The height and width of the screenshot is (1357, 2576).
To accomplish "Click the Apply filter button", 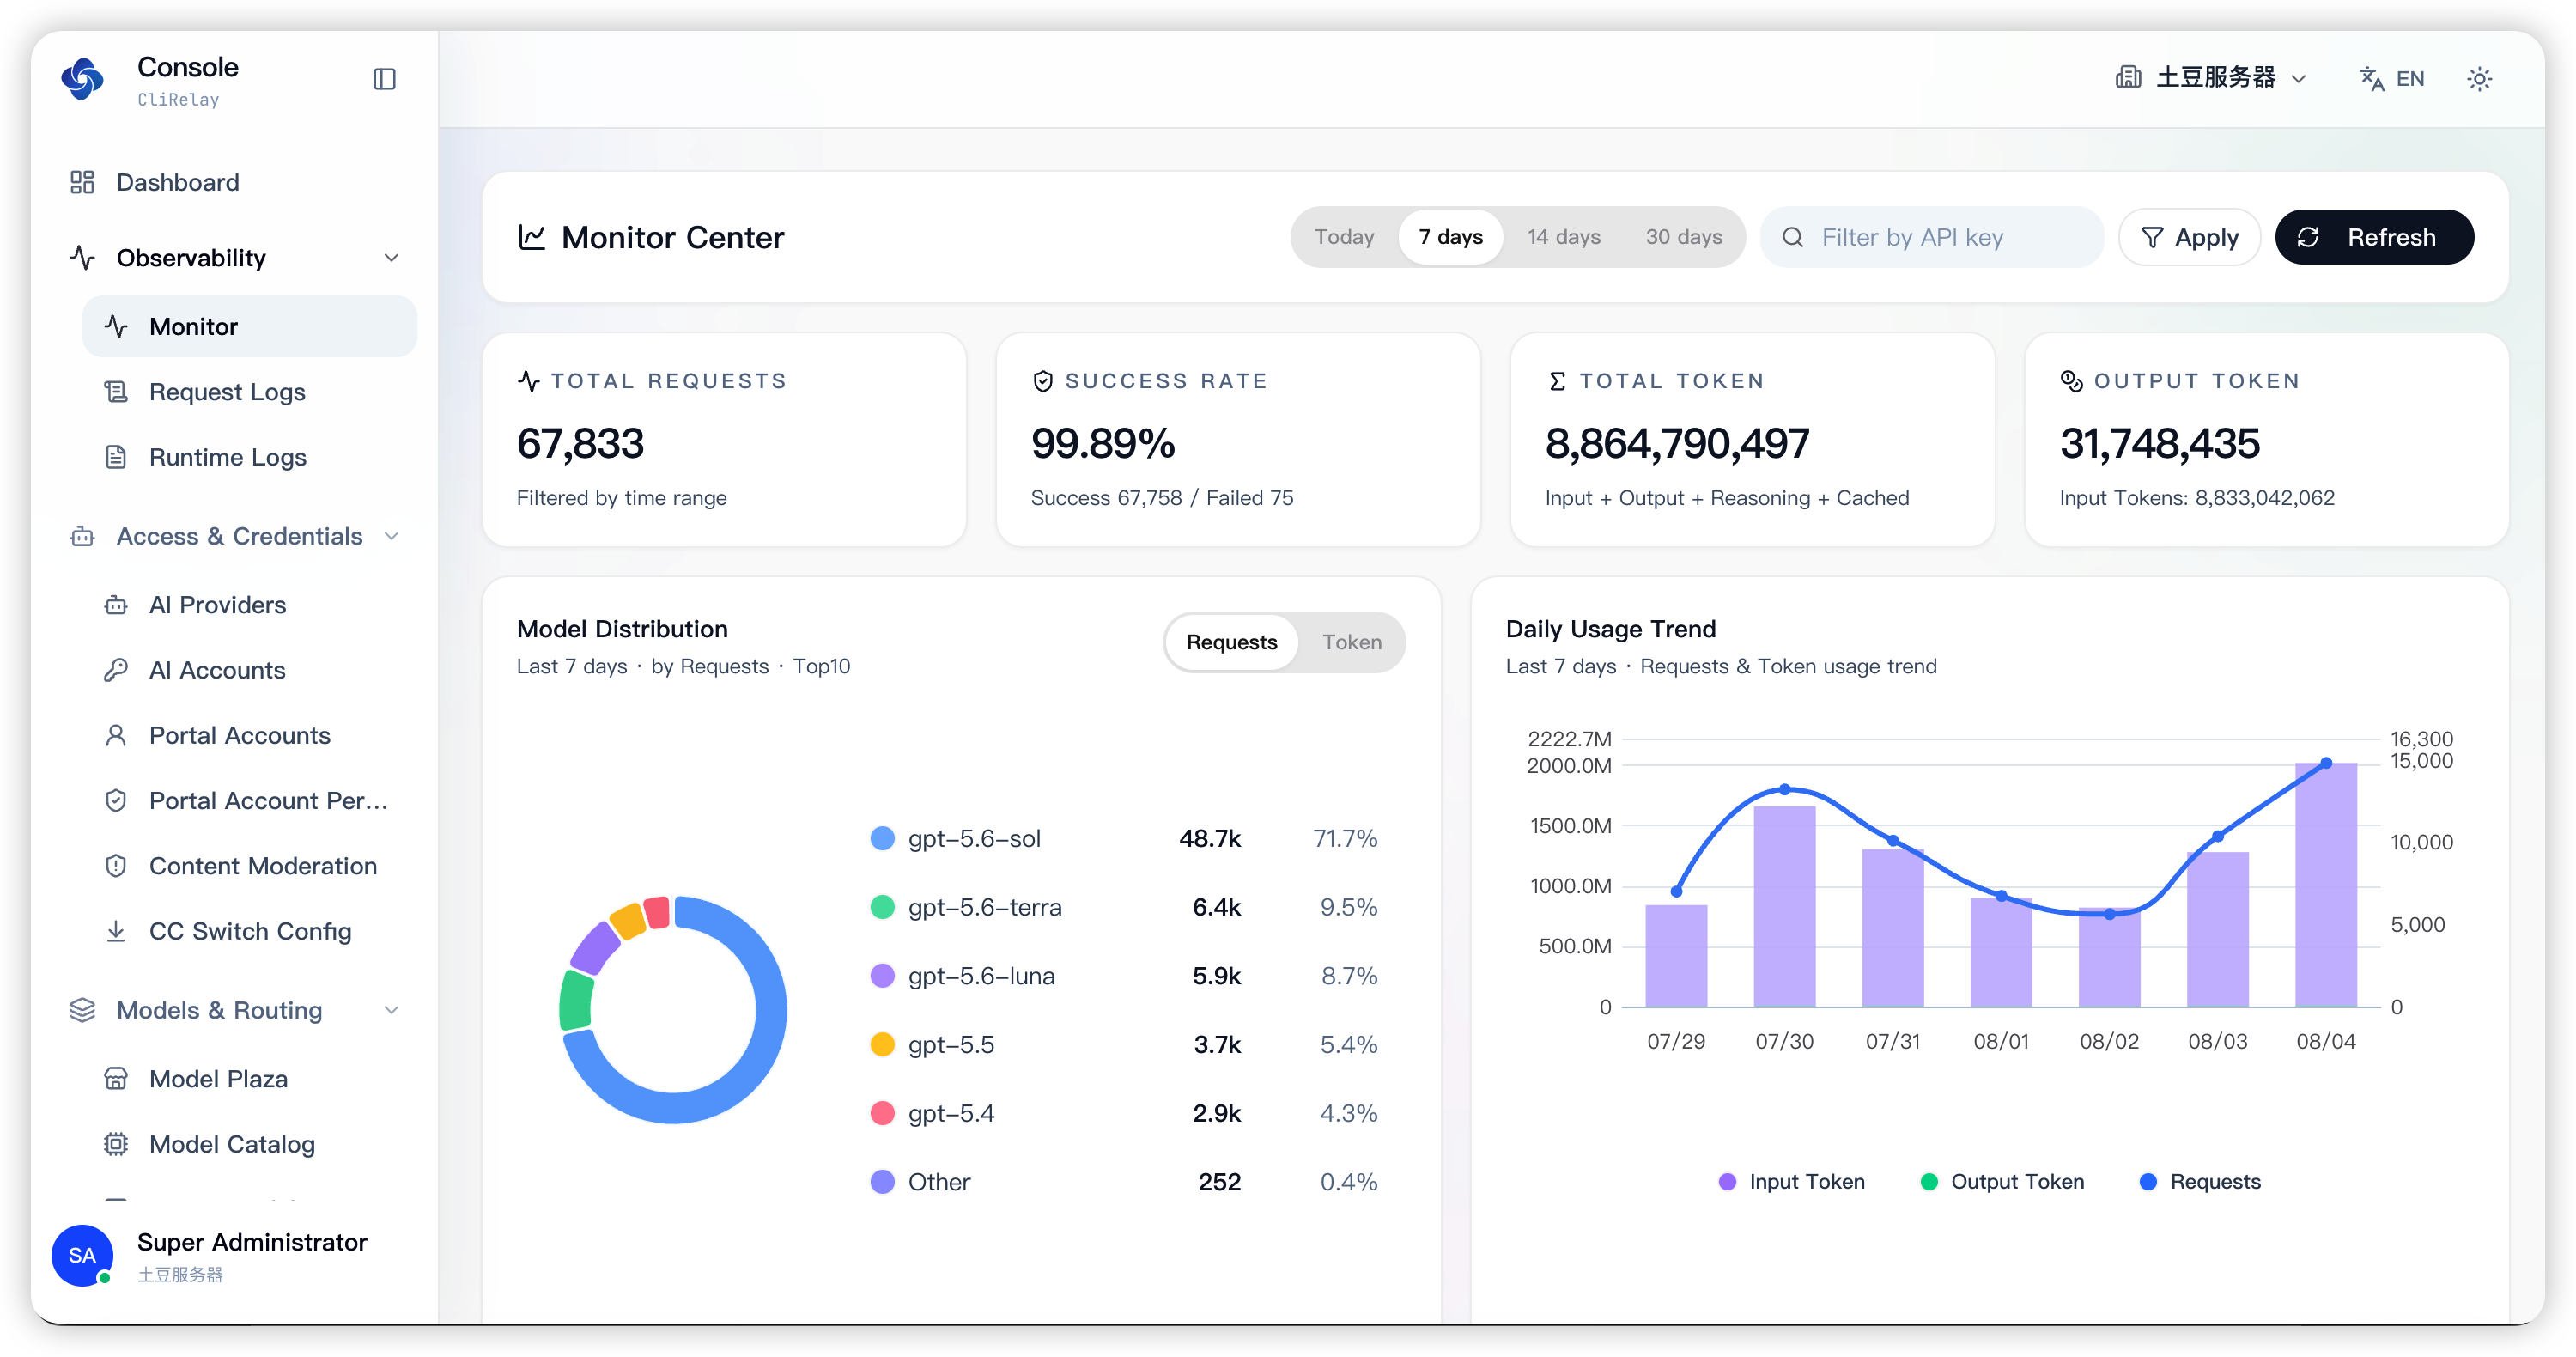I will pos(2190,237).
